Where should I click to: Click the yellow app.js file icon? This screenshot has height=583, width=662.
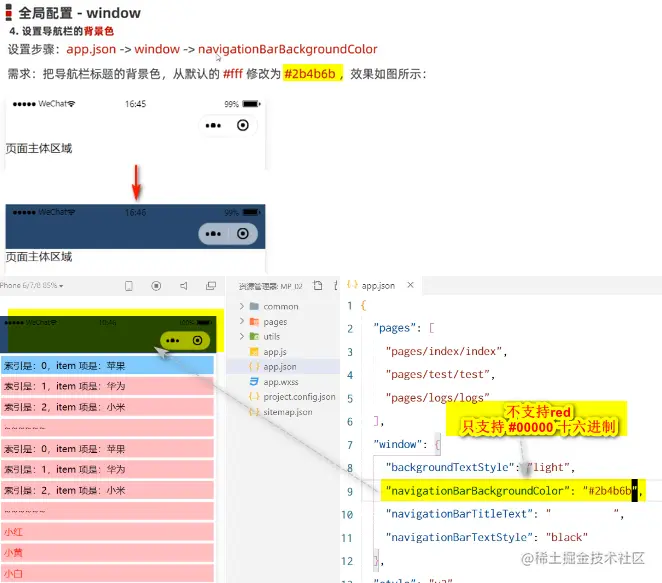click(254, 352)
